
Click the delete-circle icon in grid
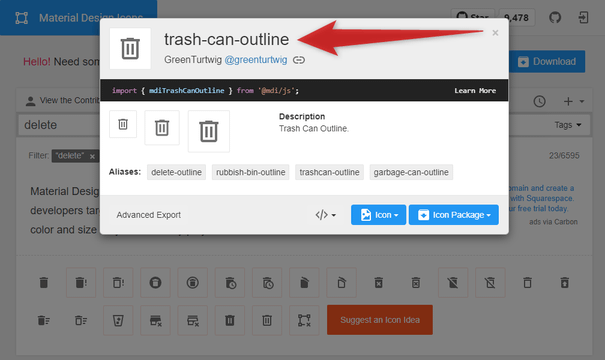pyautogui.click(x=155, y=283)
